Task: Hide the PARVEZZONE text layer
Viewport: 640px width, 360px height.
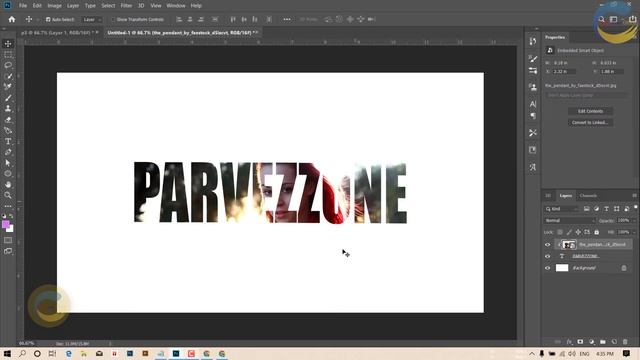Action: (548, 256)
